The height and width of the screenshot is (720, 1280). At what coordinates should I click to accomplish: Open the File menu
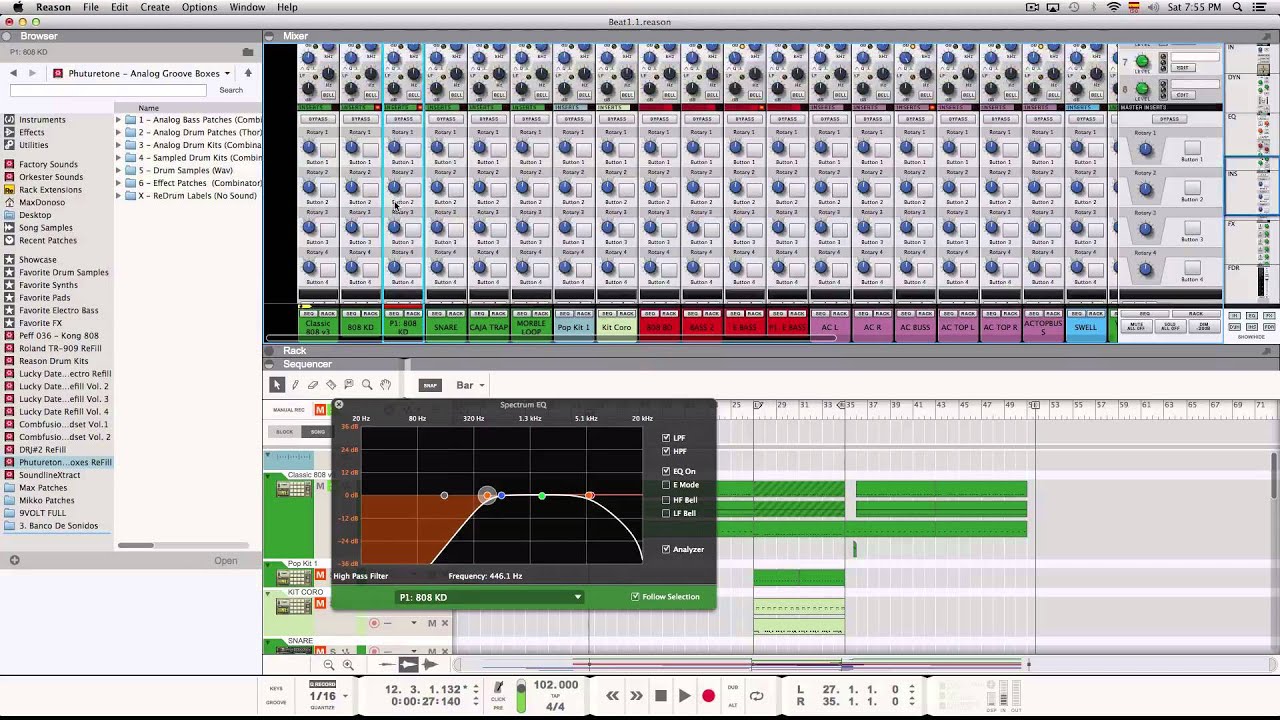pyautogui.click(x=91, y=7)
